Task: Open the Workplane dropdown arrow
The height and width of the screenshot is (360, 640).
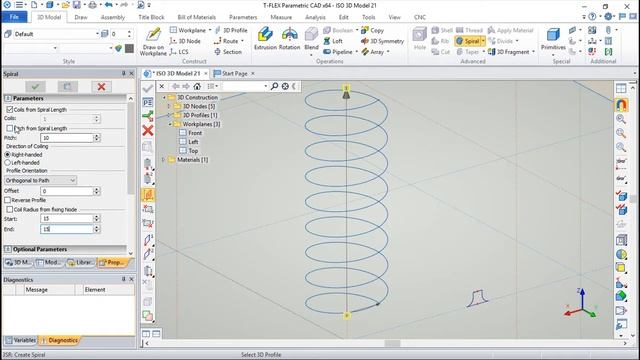Action: 210,30
